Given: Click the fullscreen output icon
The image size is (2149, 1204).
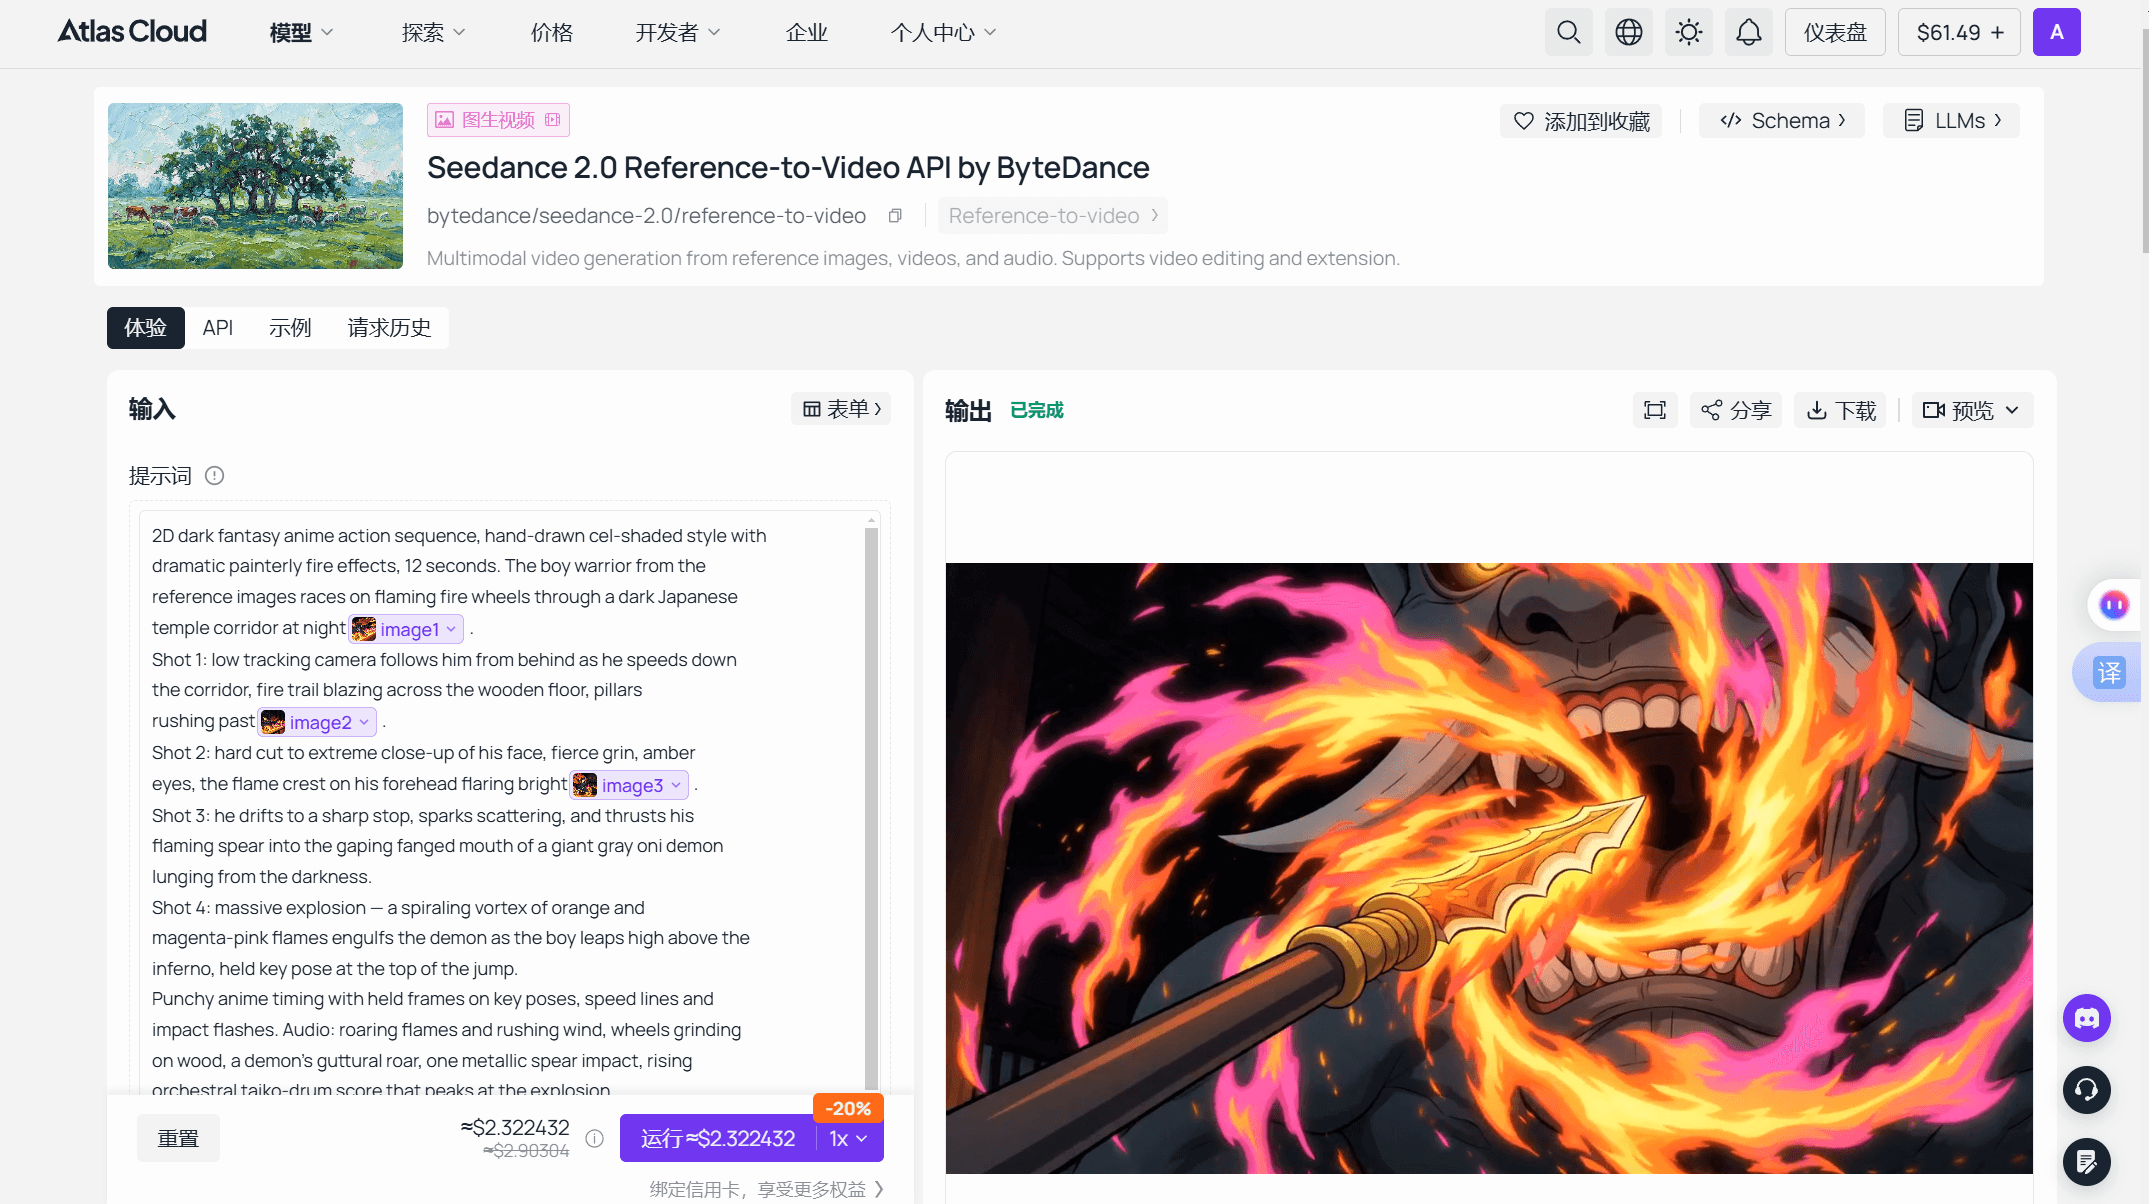Looking at the screenshot, I should [x=1655, y=410].
